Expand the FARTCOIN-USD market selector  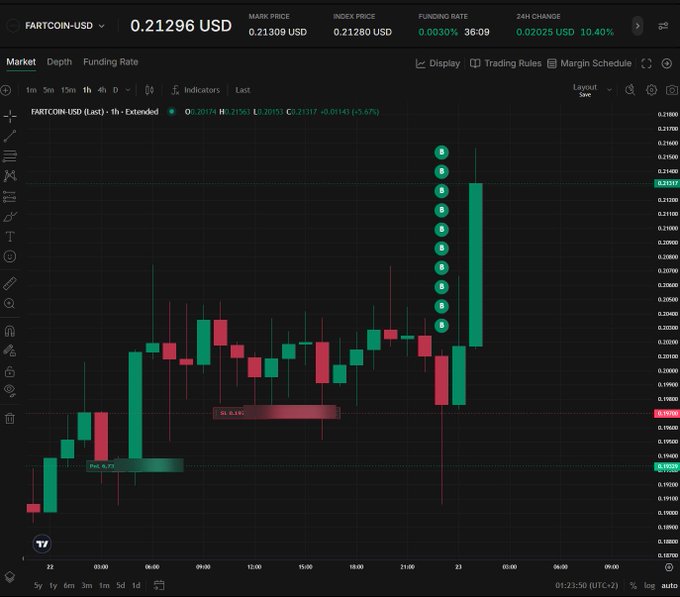[65, 26]
